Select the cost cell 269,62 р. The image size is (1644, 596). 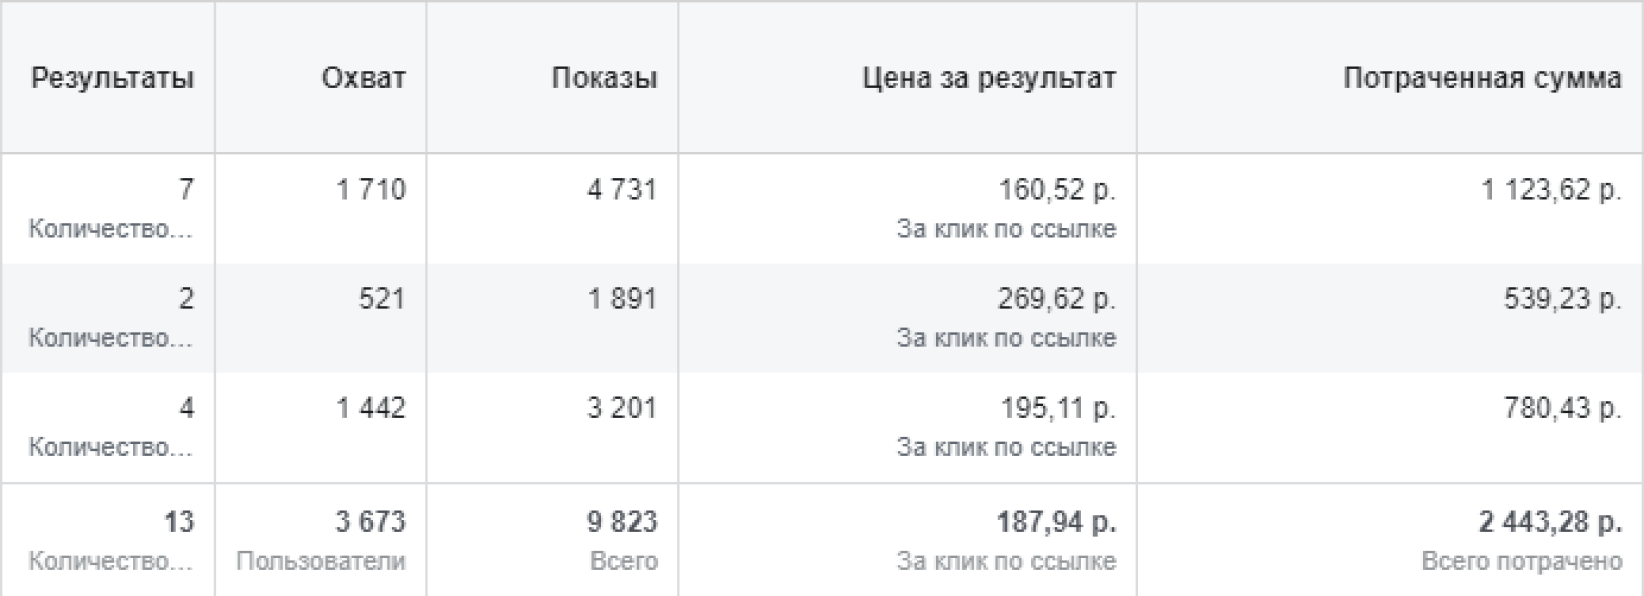(x=1056, y=299)
